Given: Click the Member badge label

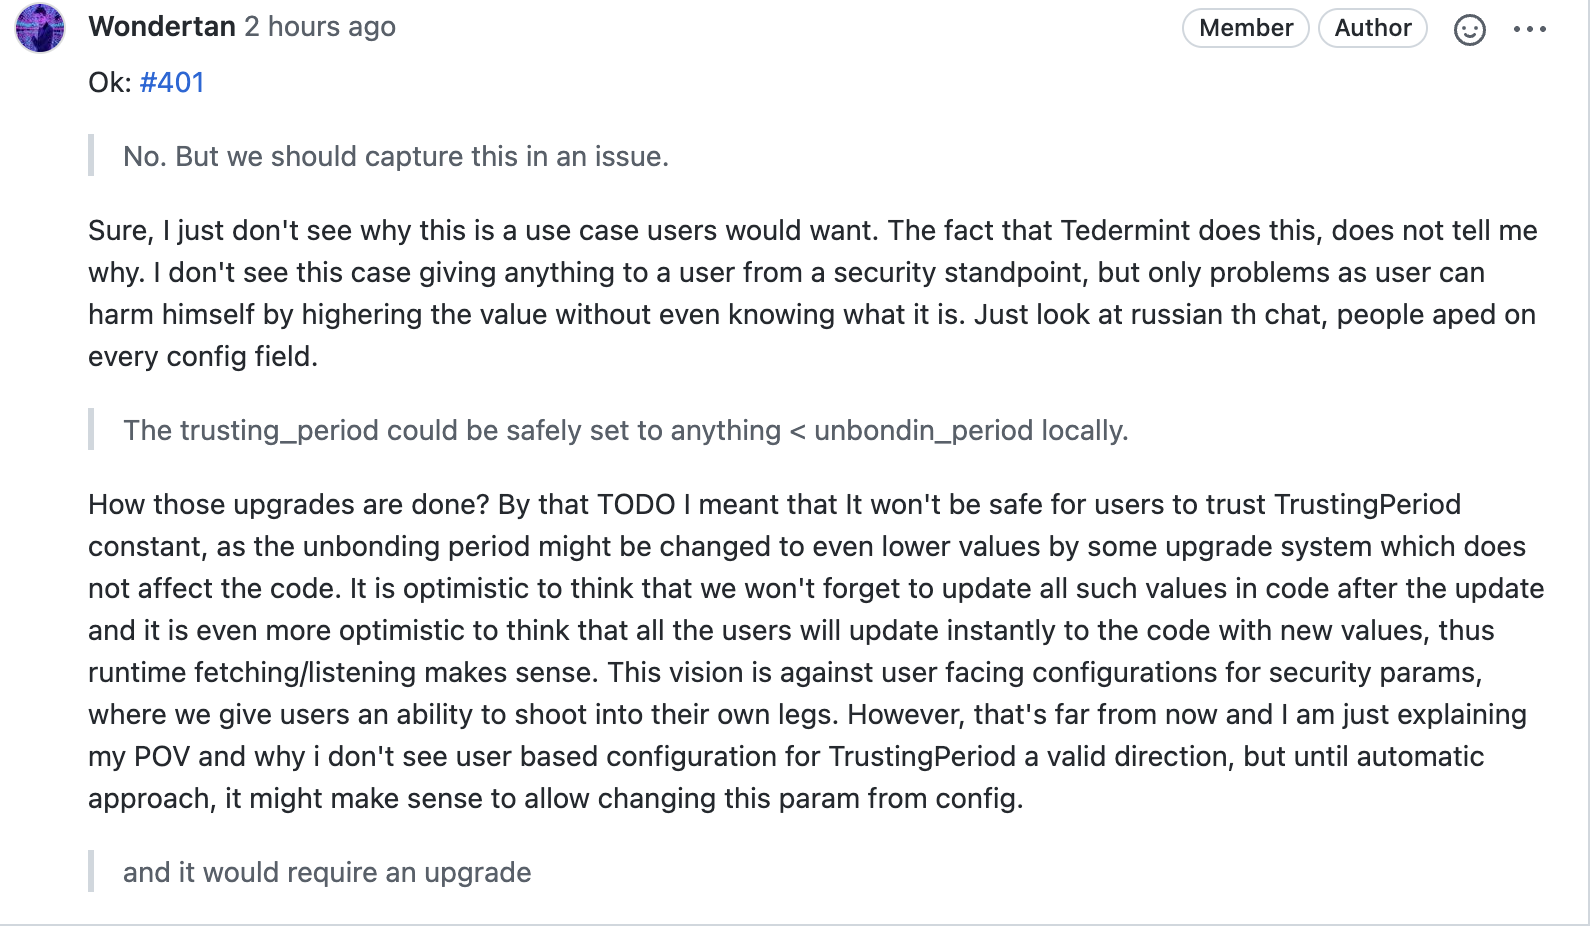Looking at the screenshot, I should (1246, 28).
